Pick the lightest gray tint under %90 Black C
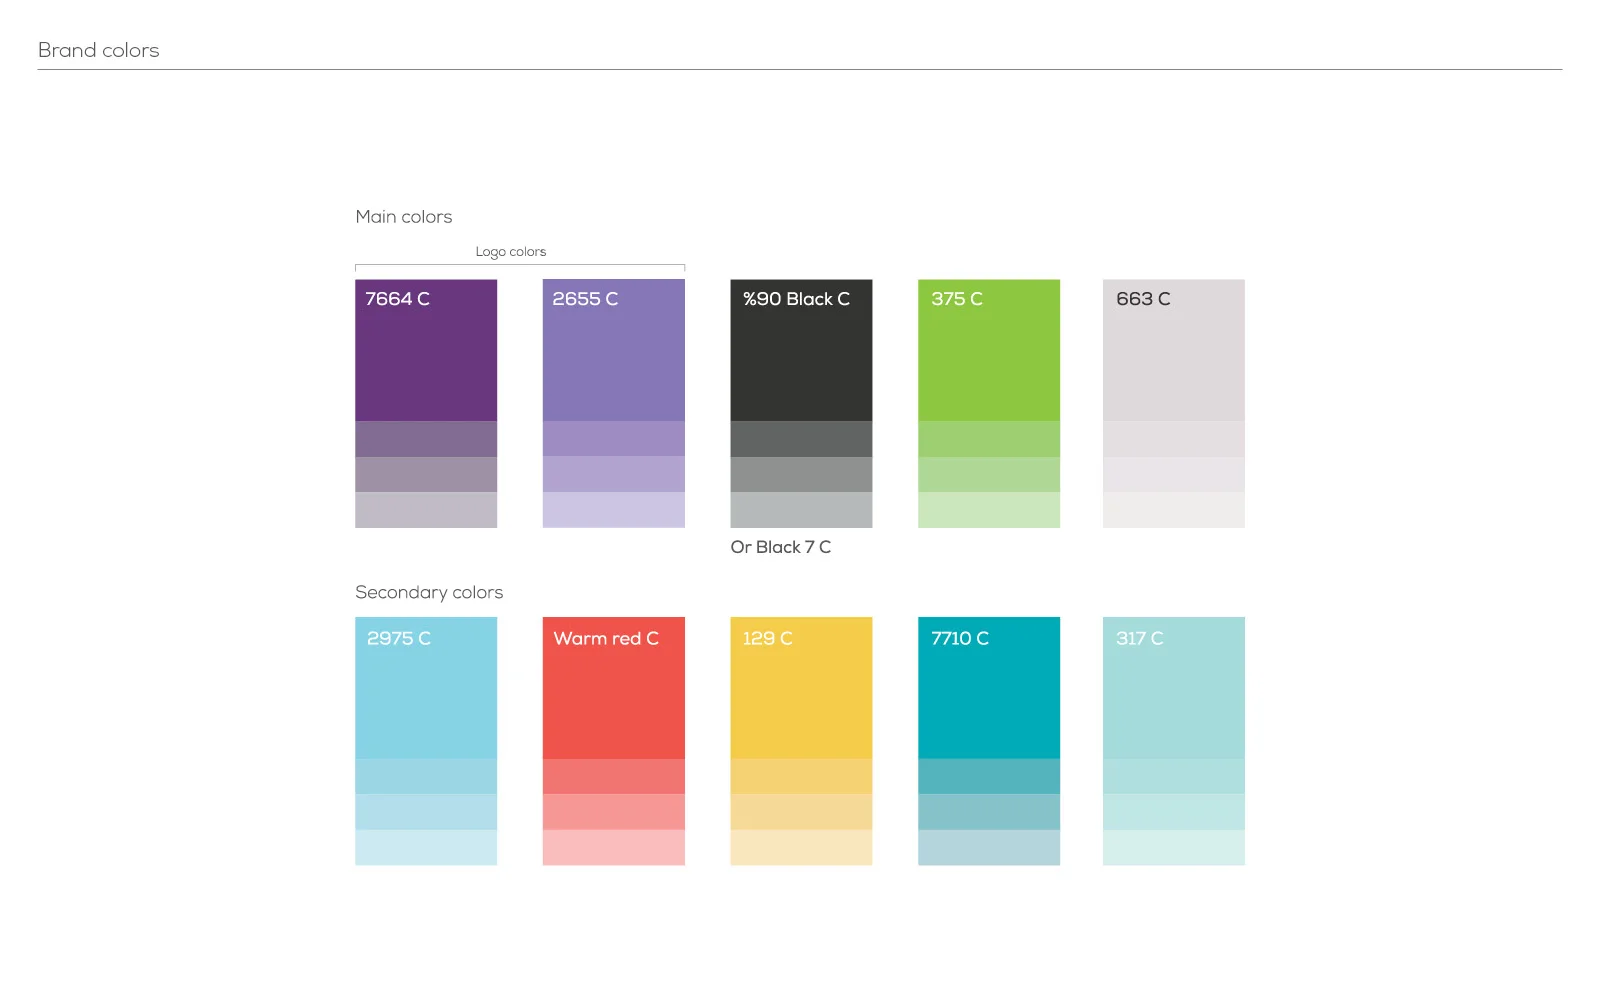Screen dimensions: 1600x1000 click(x=801, y=510)
